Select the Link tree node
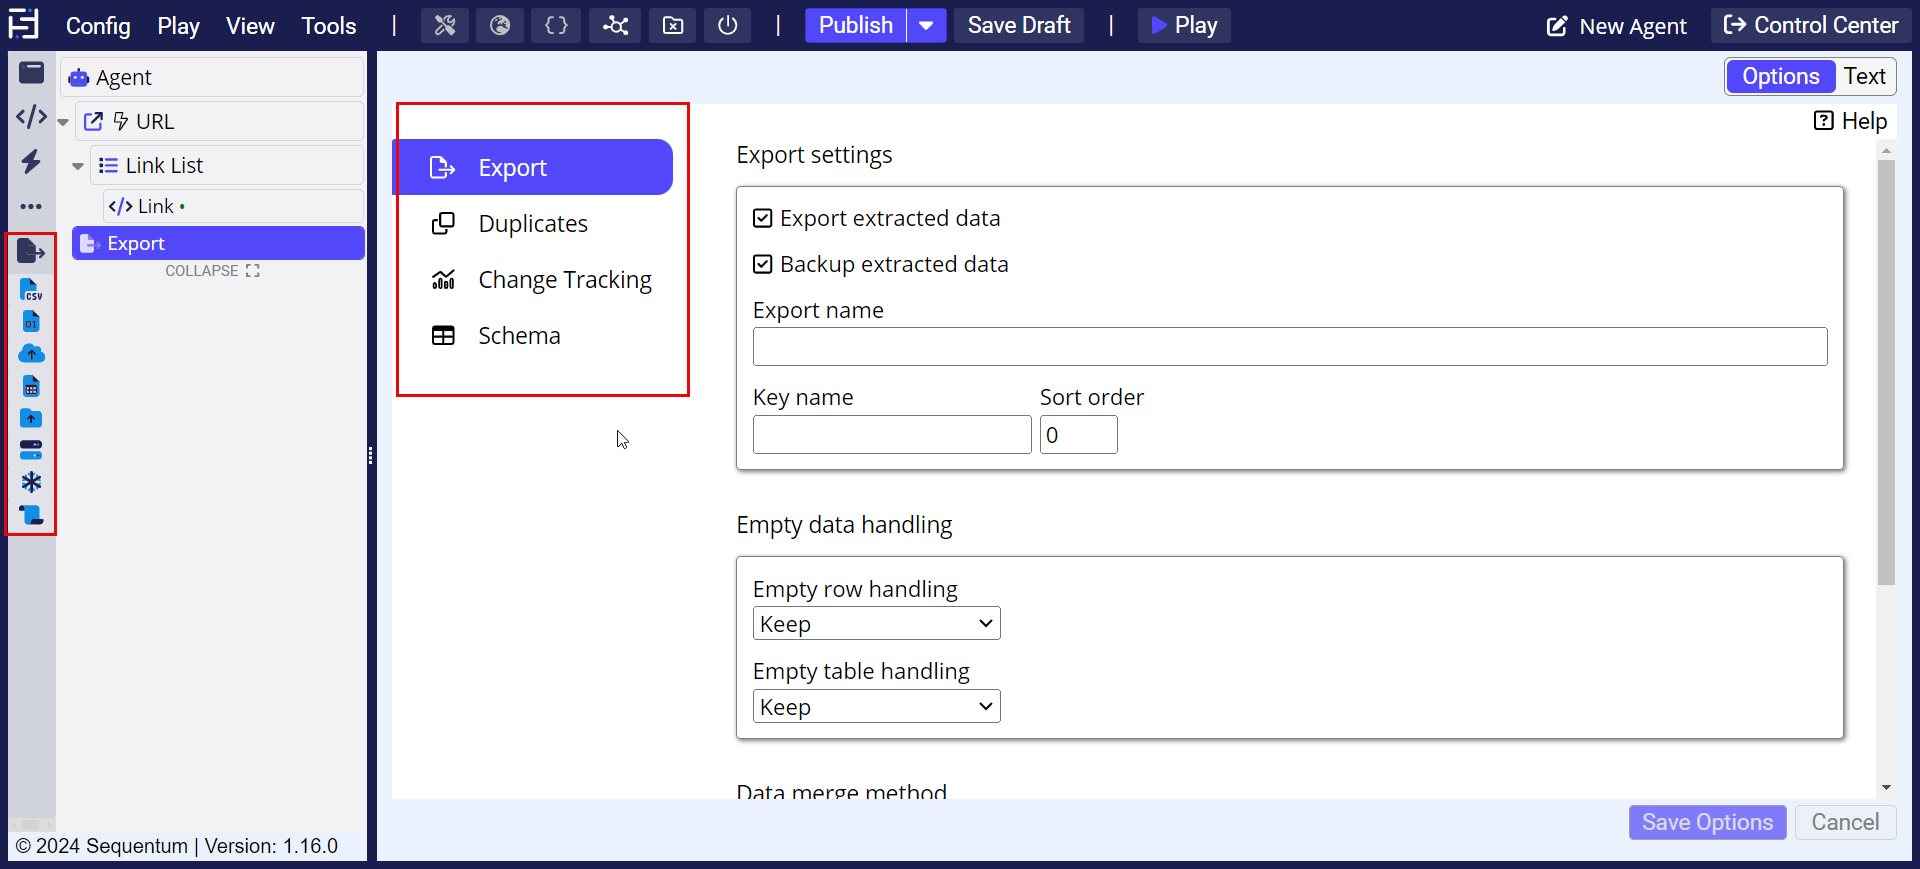 tap(233, 206)
